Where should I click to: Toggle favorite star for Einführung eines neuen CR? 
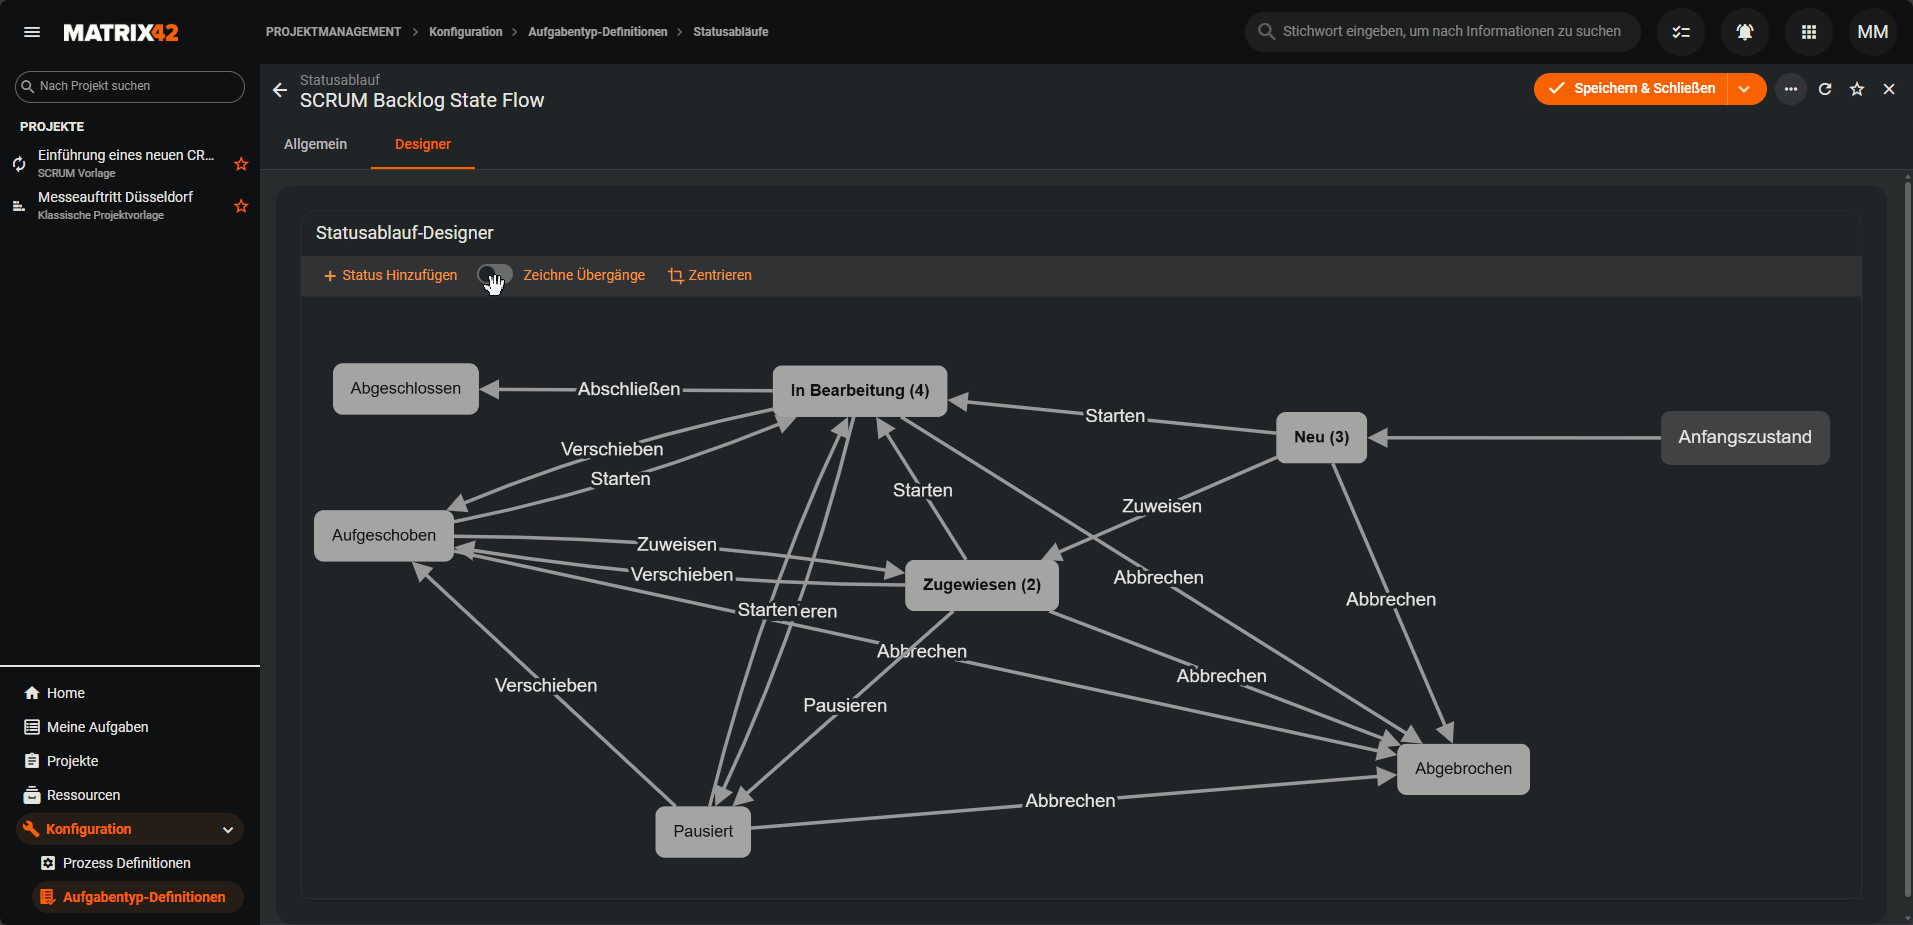pyautogui.click(x=241, y=164)
